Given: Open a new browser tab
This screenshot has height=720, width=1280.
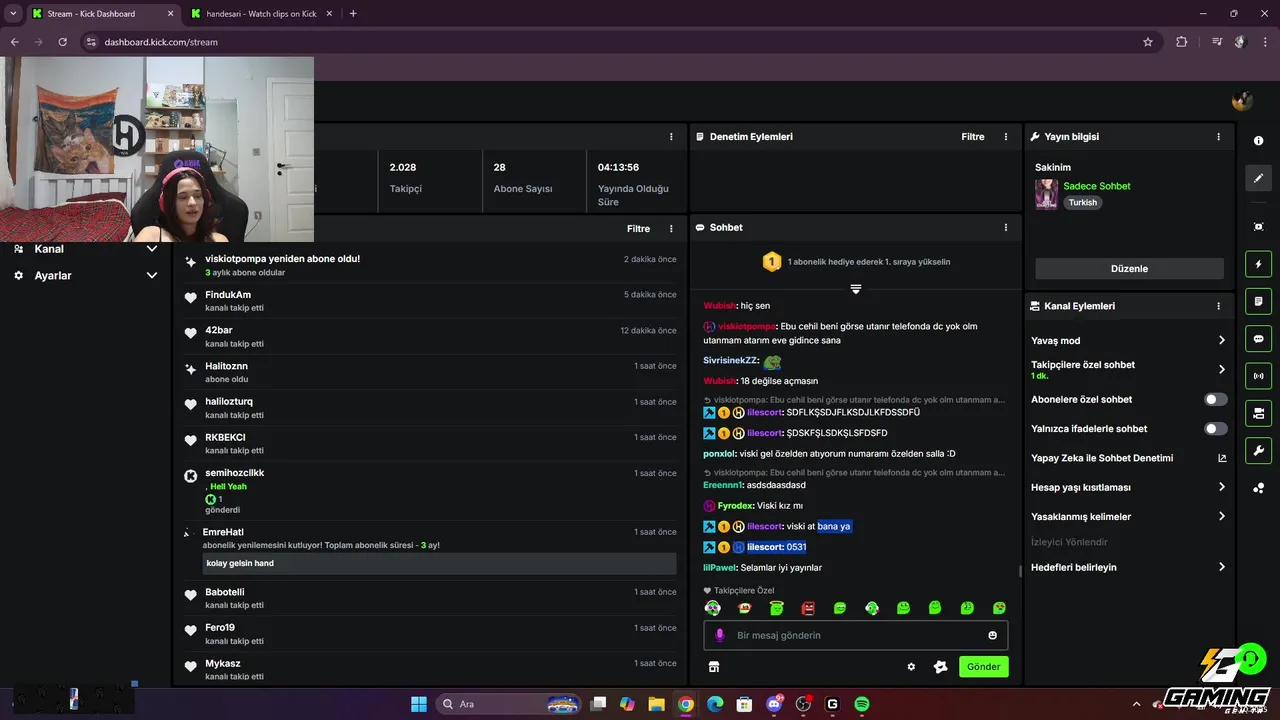Looking at the screenshot, I should (x=353, y=14).
